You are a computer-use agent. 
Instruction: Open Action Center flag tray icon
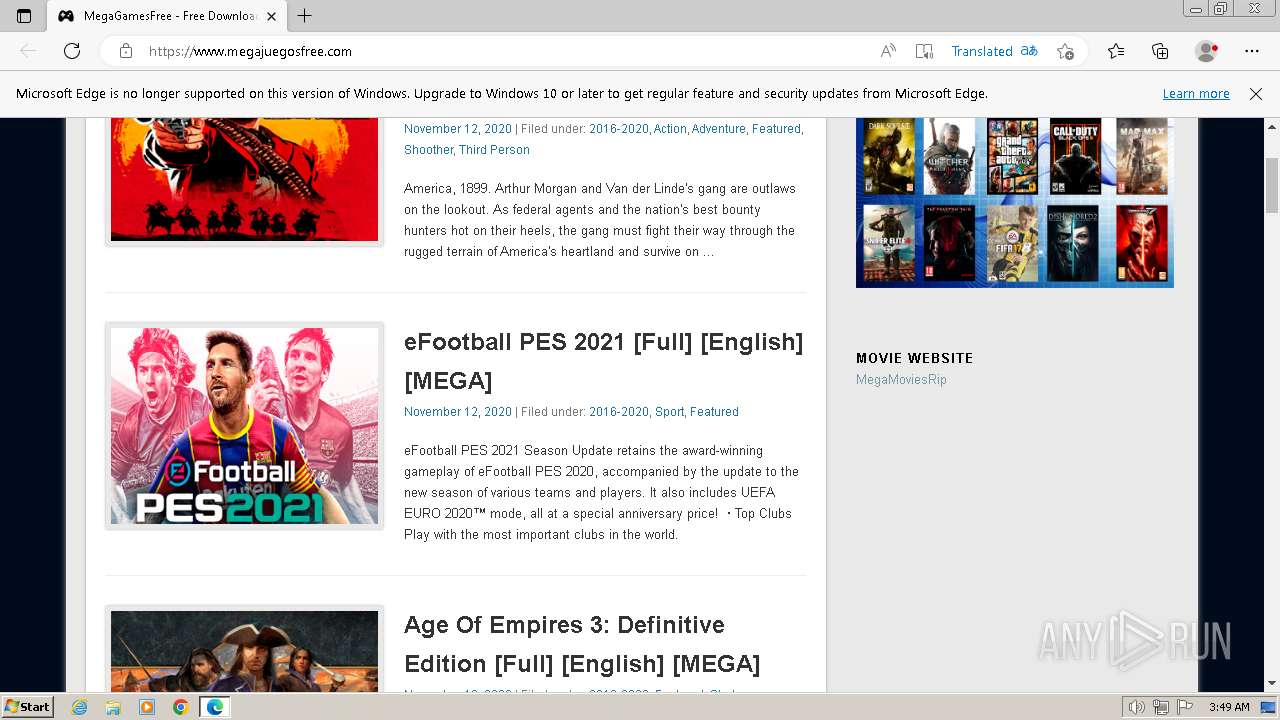tap(1185, 707)
